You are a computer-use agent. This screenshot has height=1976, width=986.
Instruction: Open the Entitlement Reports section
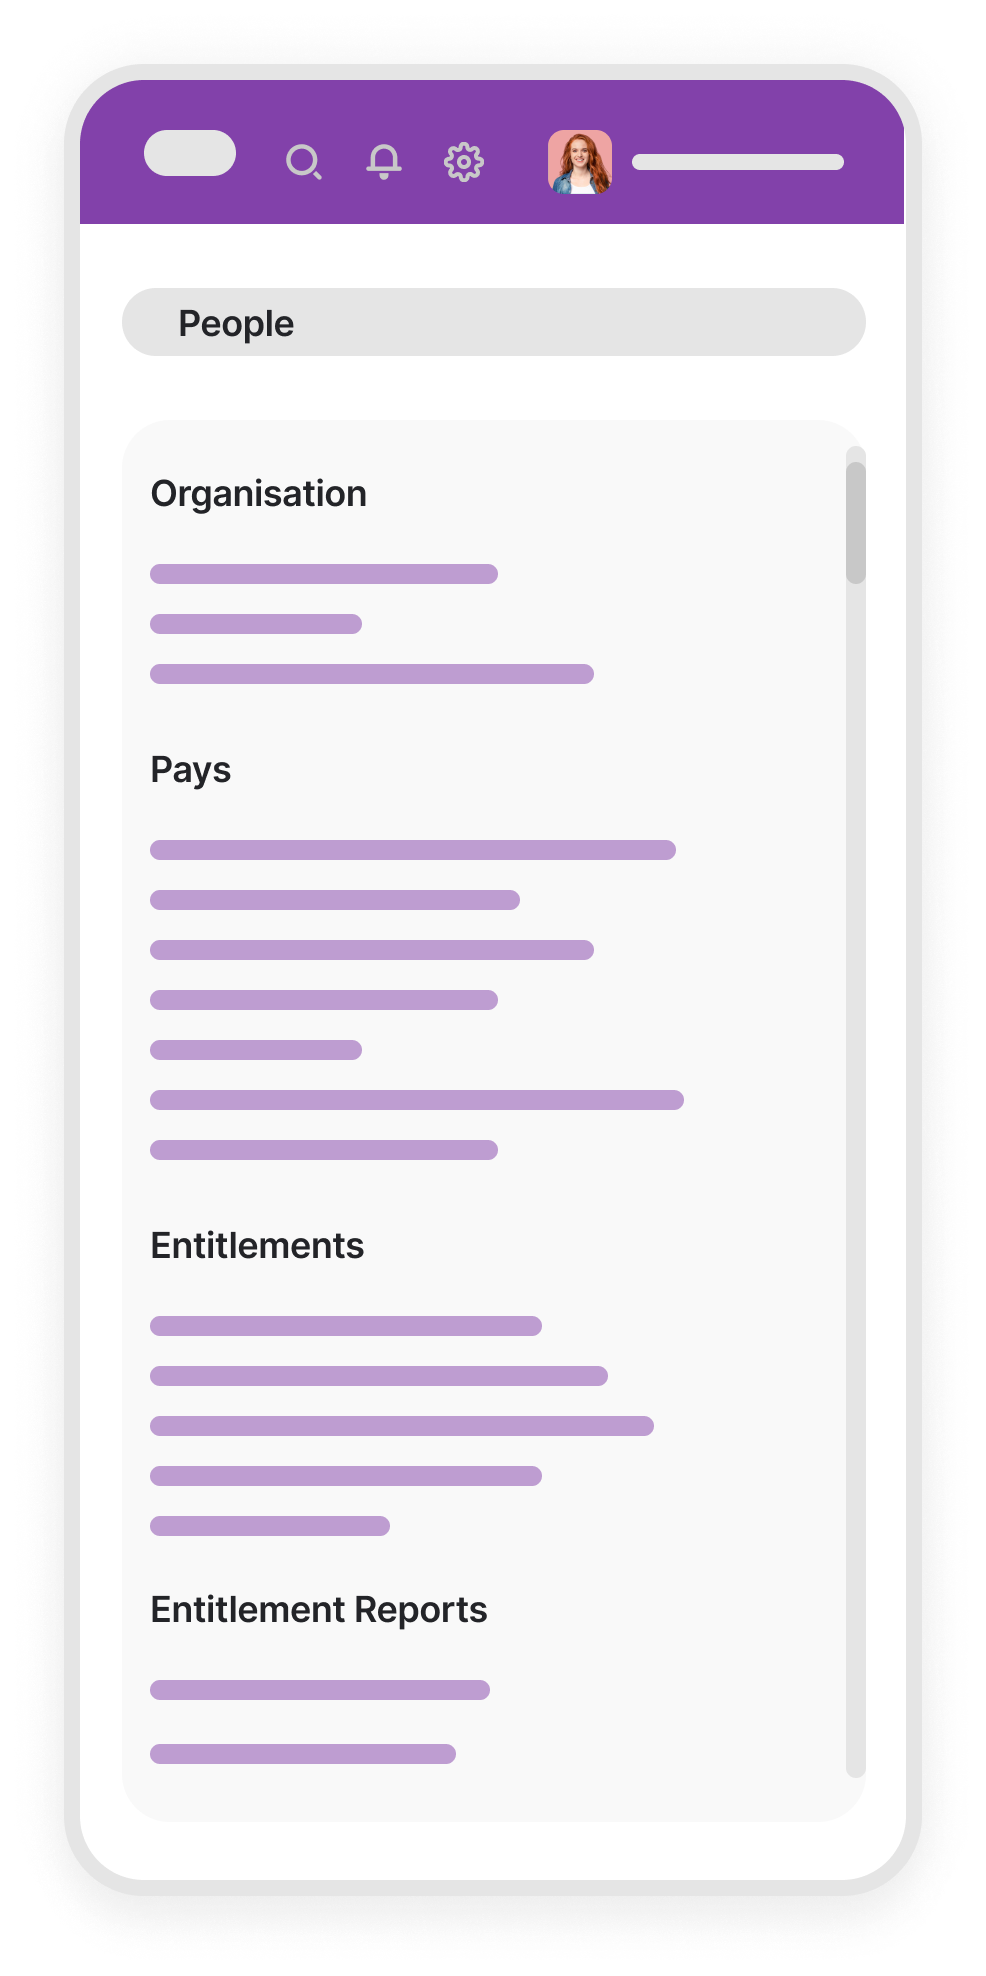click(x=318, y=1609)
